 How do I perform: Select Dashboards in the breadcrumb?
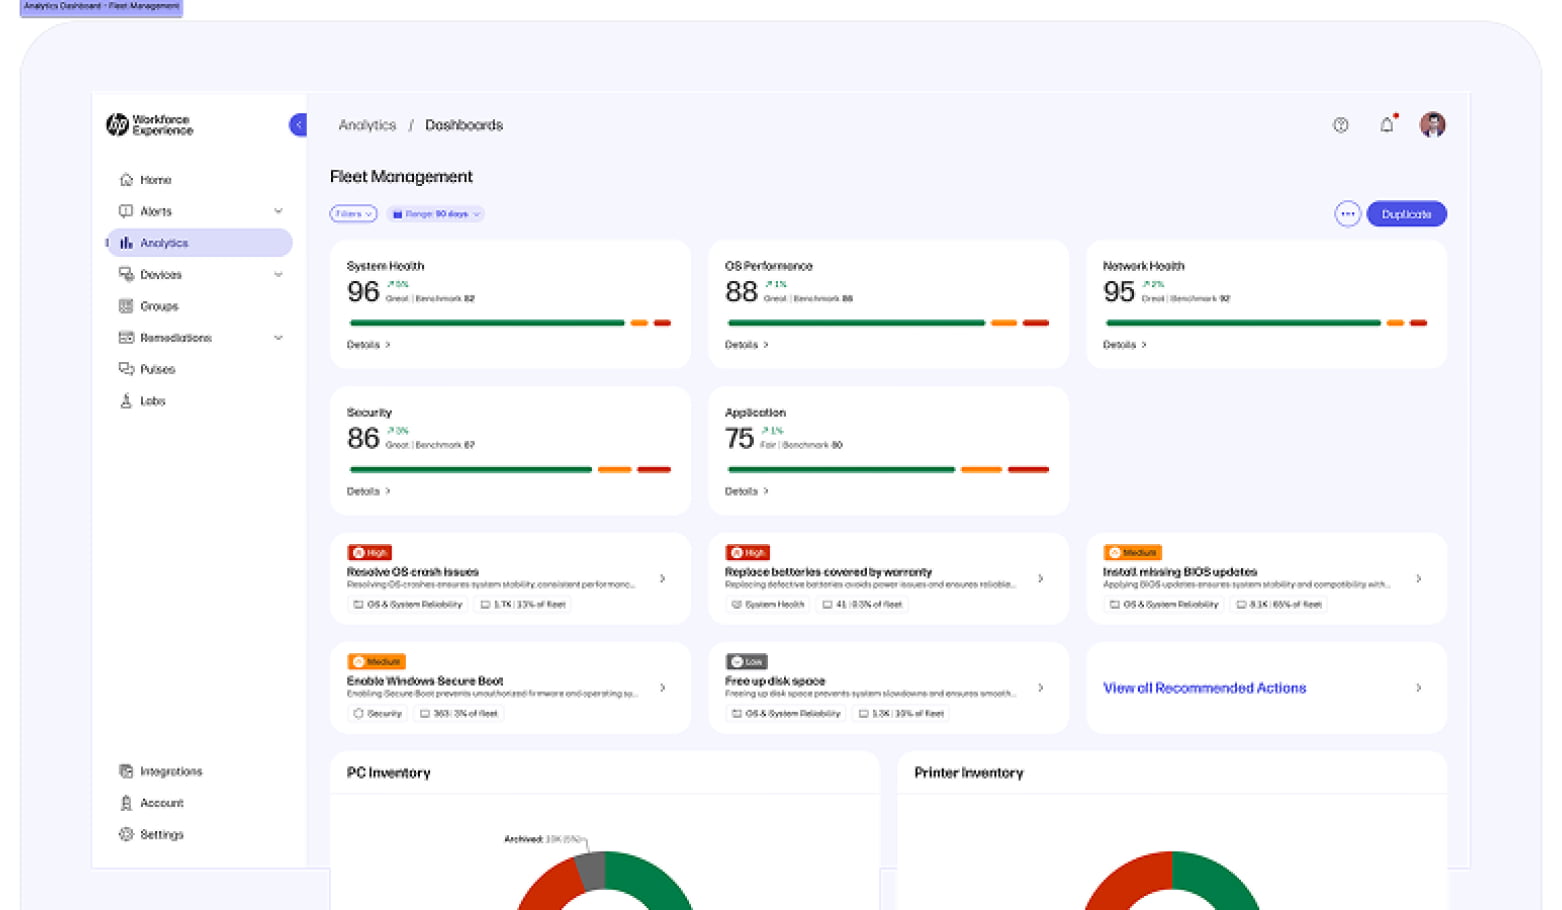click(463, 124)
